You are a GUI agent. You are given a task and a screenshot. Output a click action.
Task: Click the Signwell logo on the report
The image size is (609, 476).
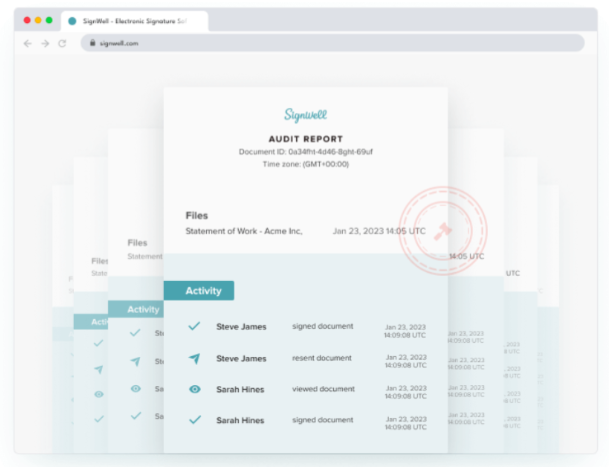click(x=305, y=116)
